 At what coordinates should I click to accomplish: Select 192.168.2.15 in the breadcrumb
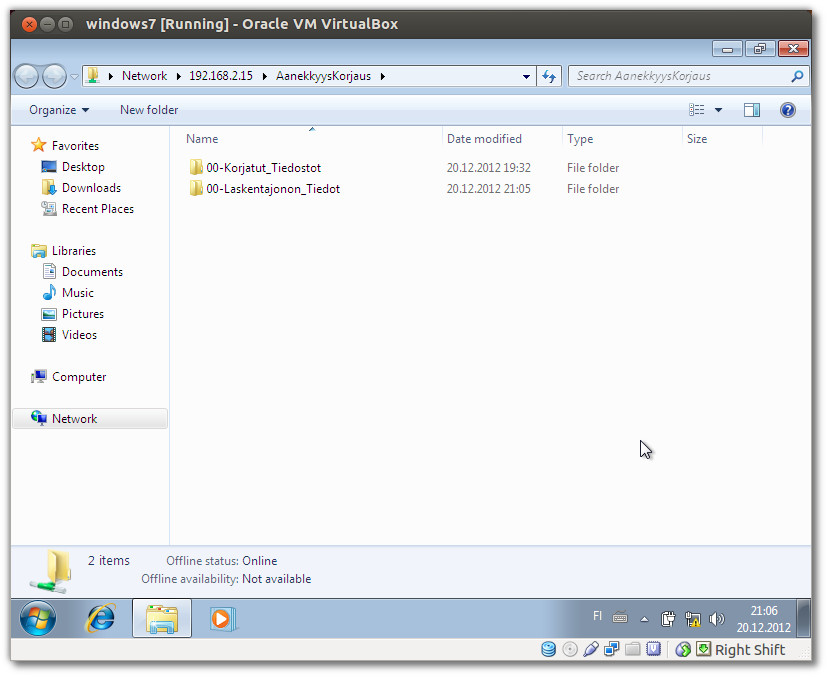click(x=221, y=76)
